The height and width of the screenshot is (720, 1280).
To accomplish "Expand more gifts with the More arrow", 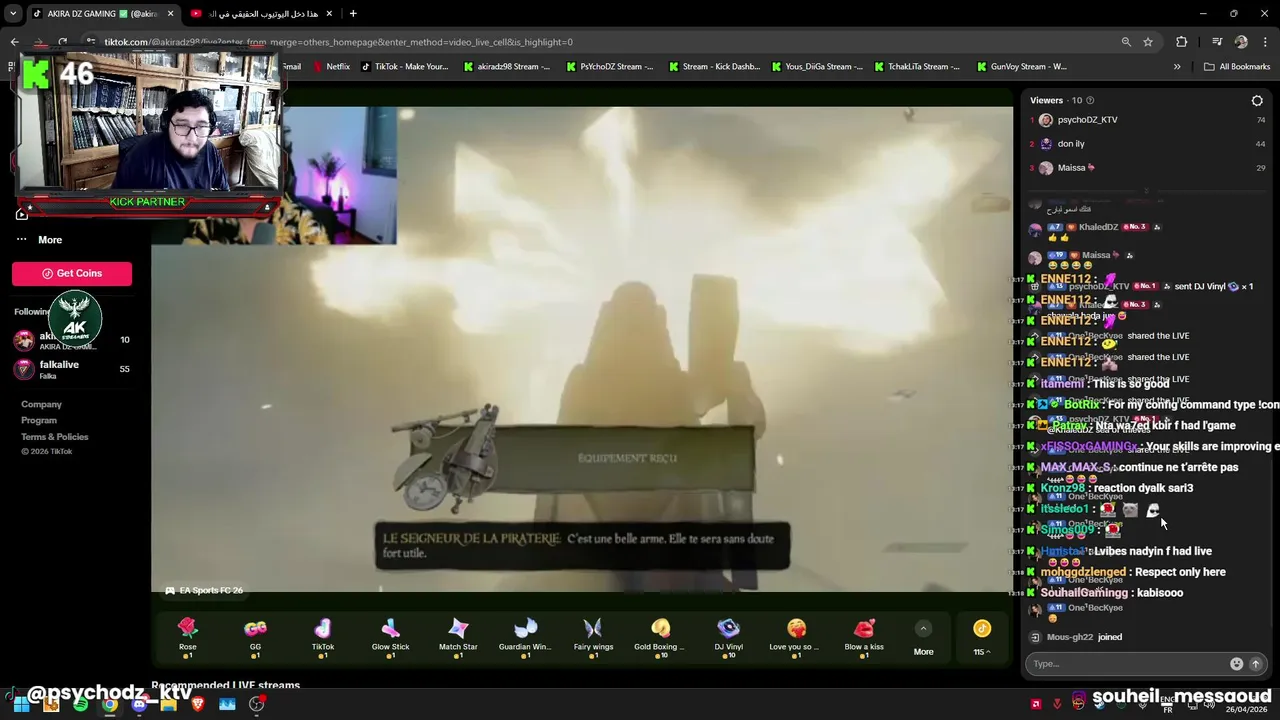I will [x=923, y=637].
